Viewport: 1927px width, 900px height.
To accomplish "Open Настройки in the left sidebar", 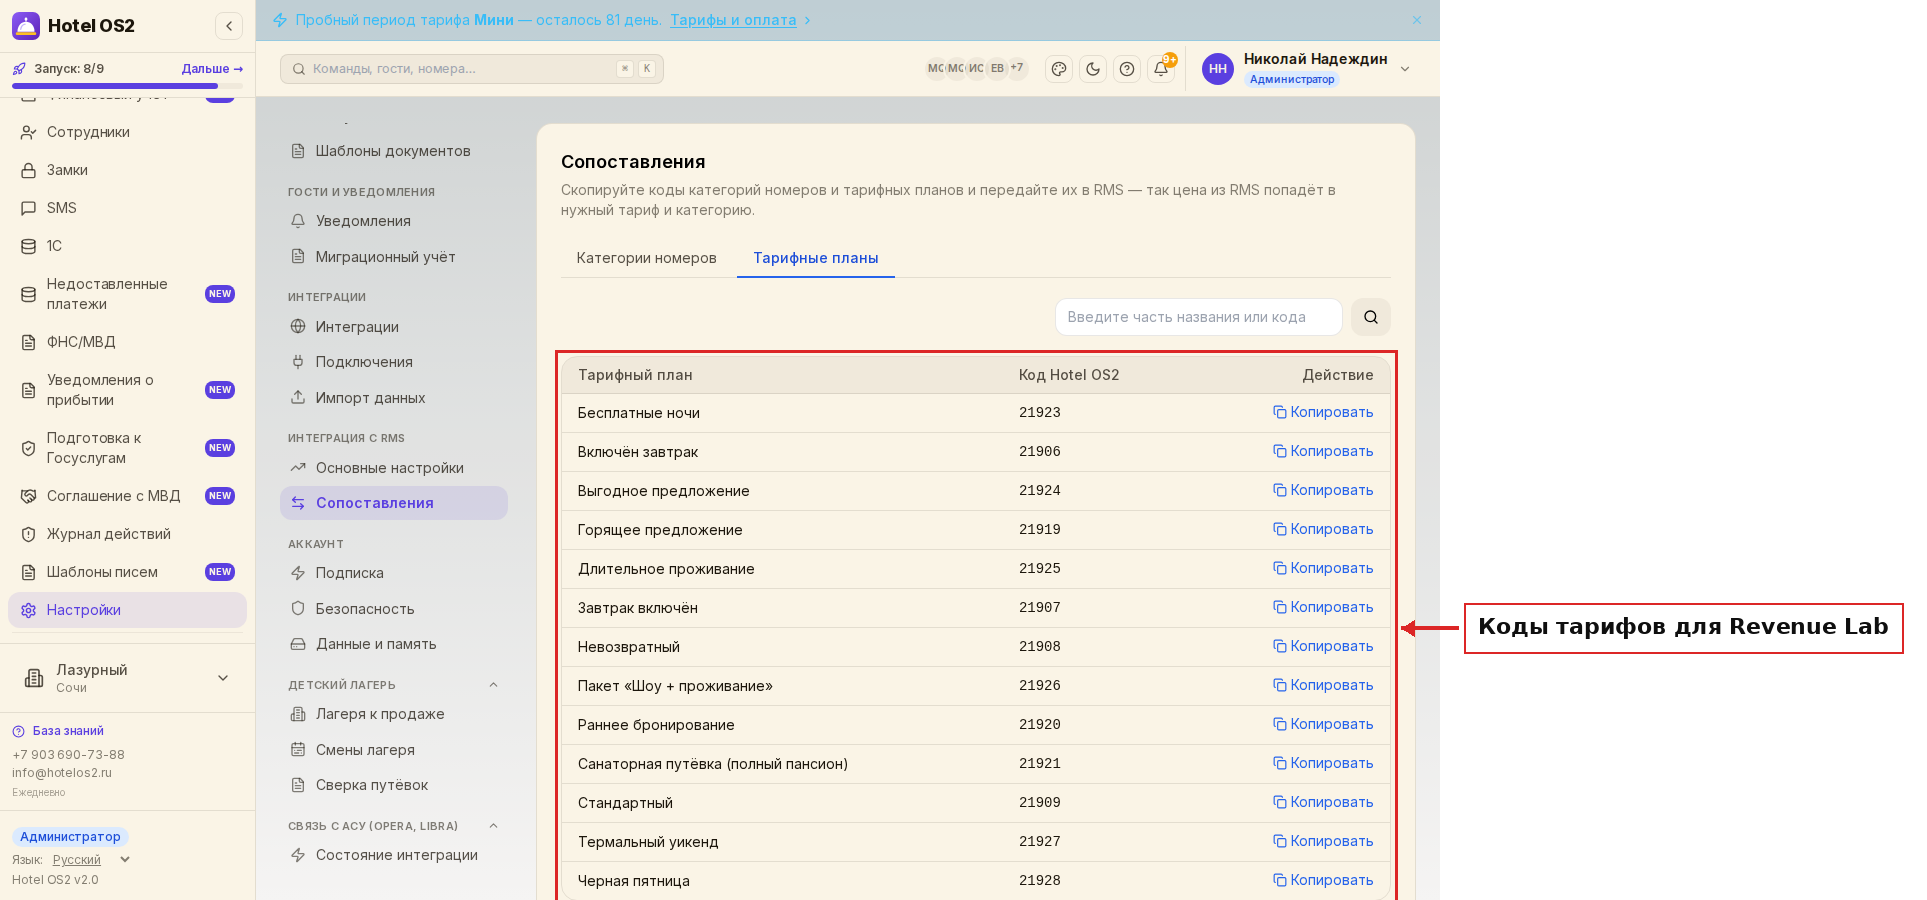I will pos(127,610).
